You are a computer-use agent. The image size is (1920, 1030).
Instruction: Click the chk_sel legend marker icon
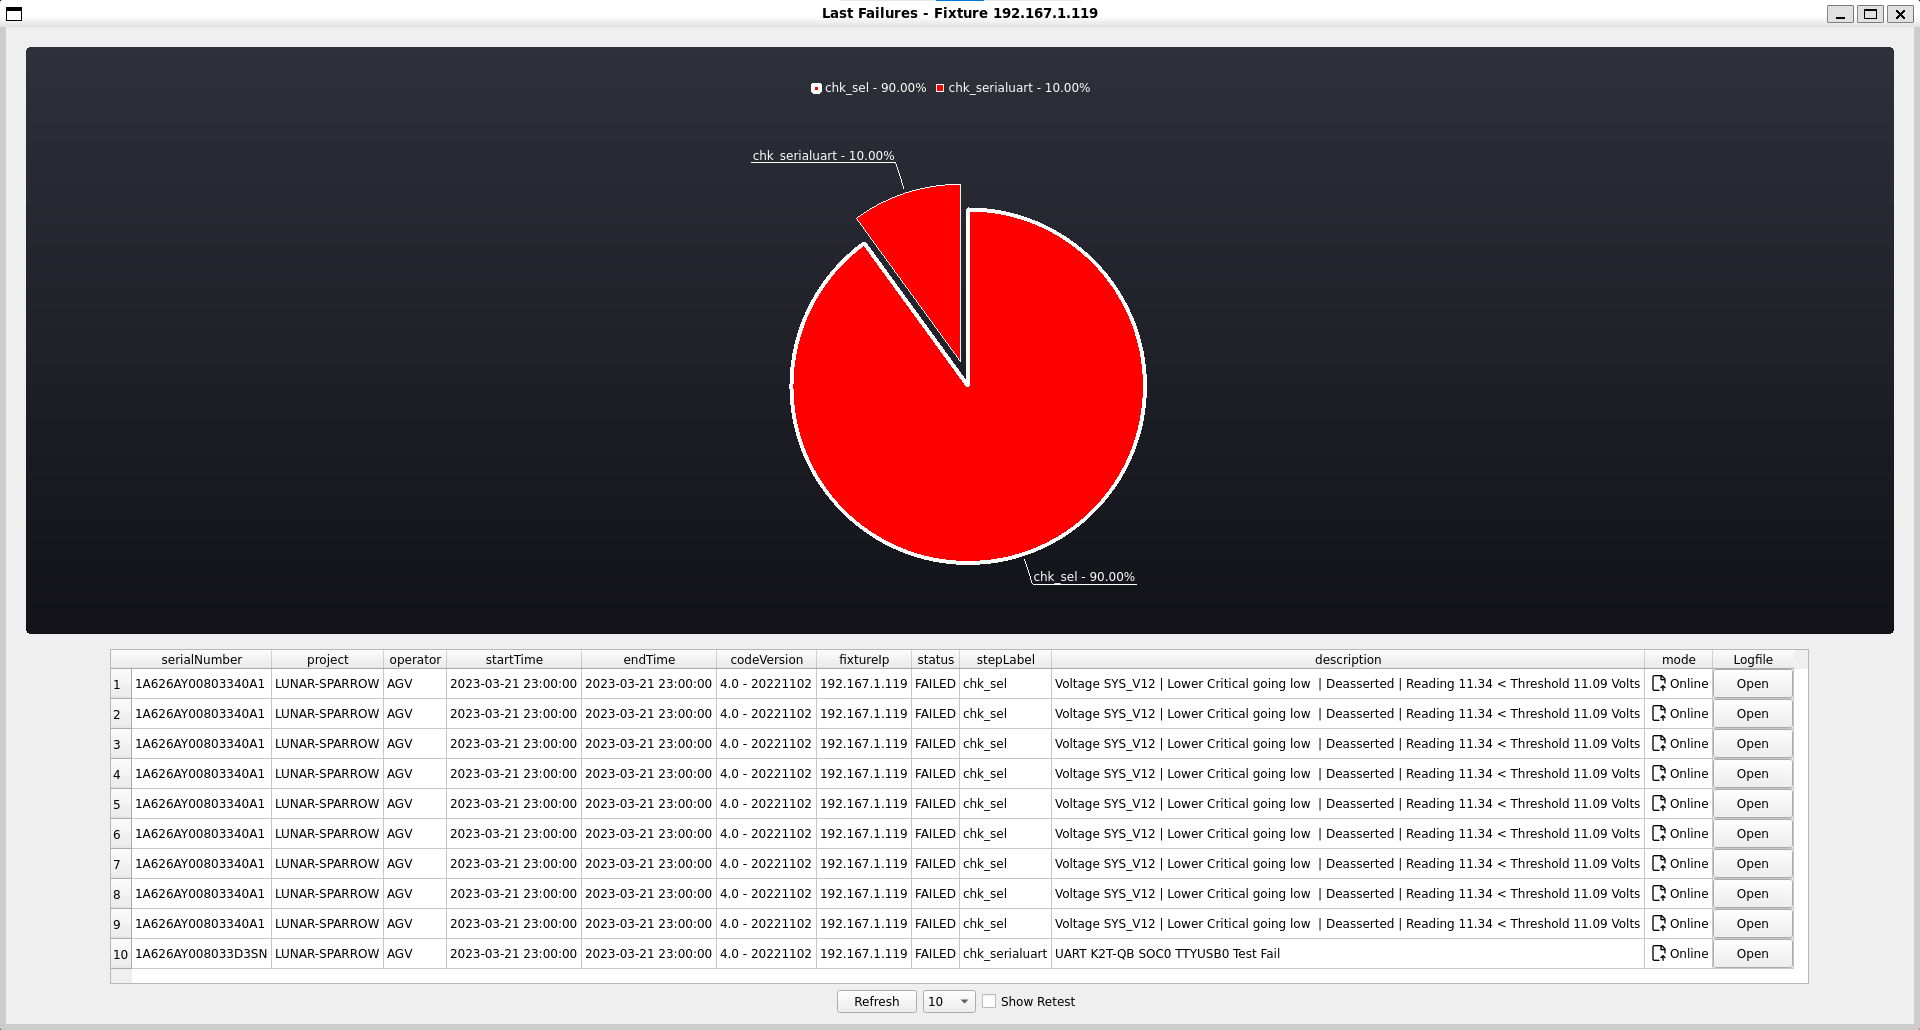(816, 89)
